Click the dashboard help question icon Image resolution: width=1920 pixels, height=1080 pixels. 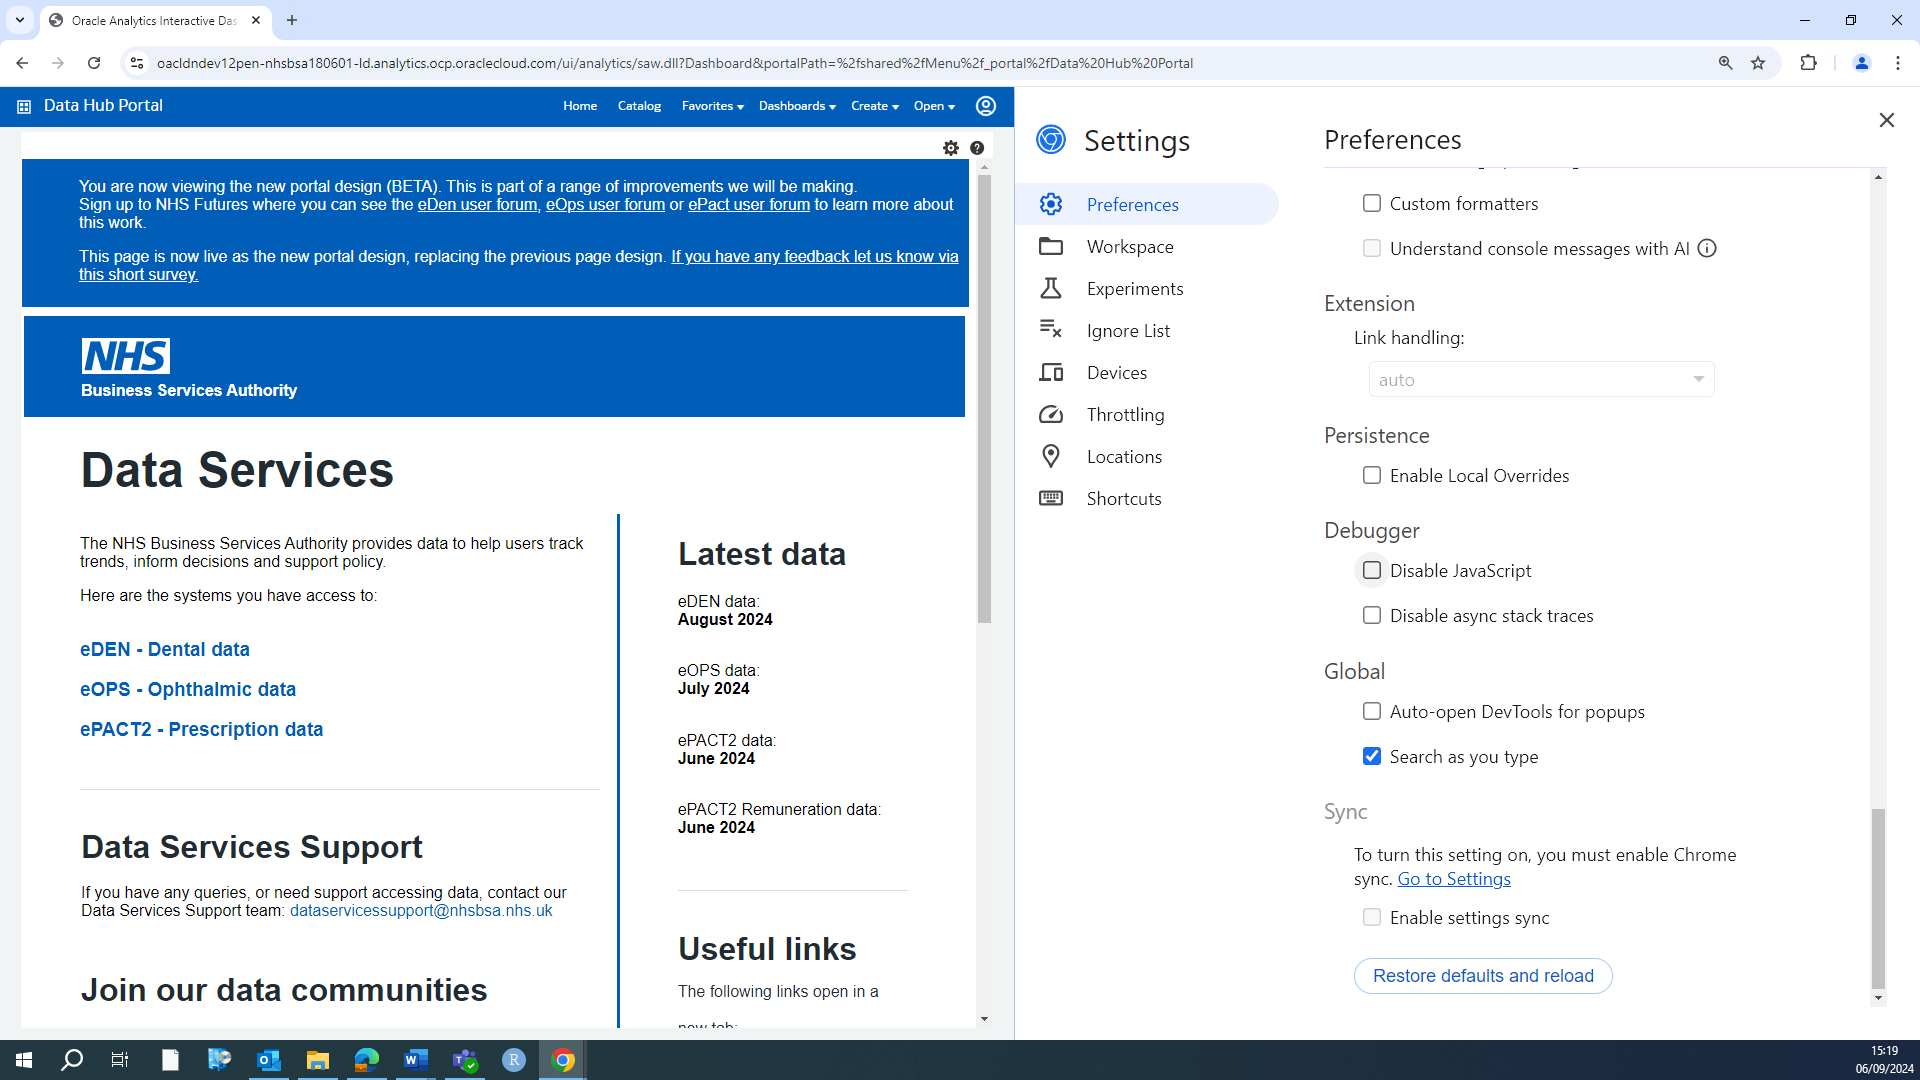pyautogui.click(x=977, y=148)
